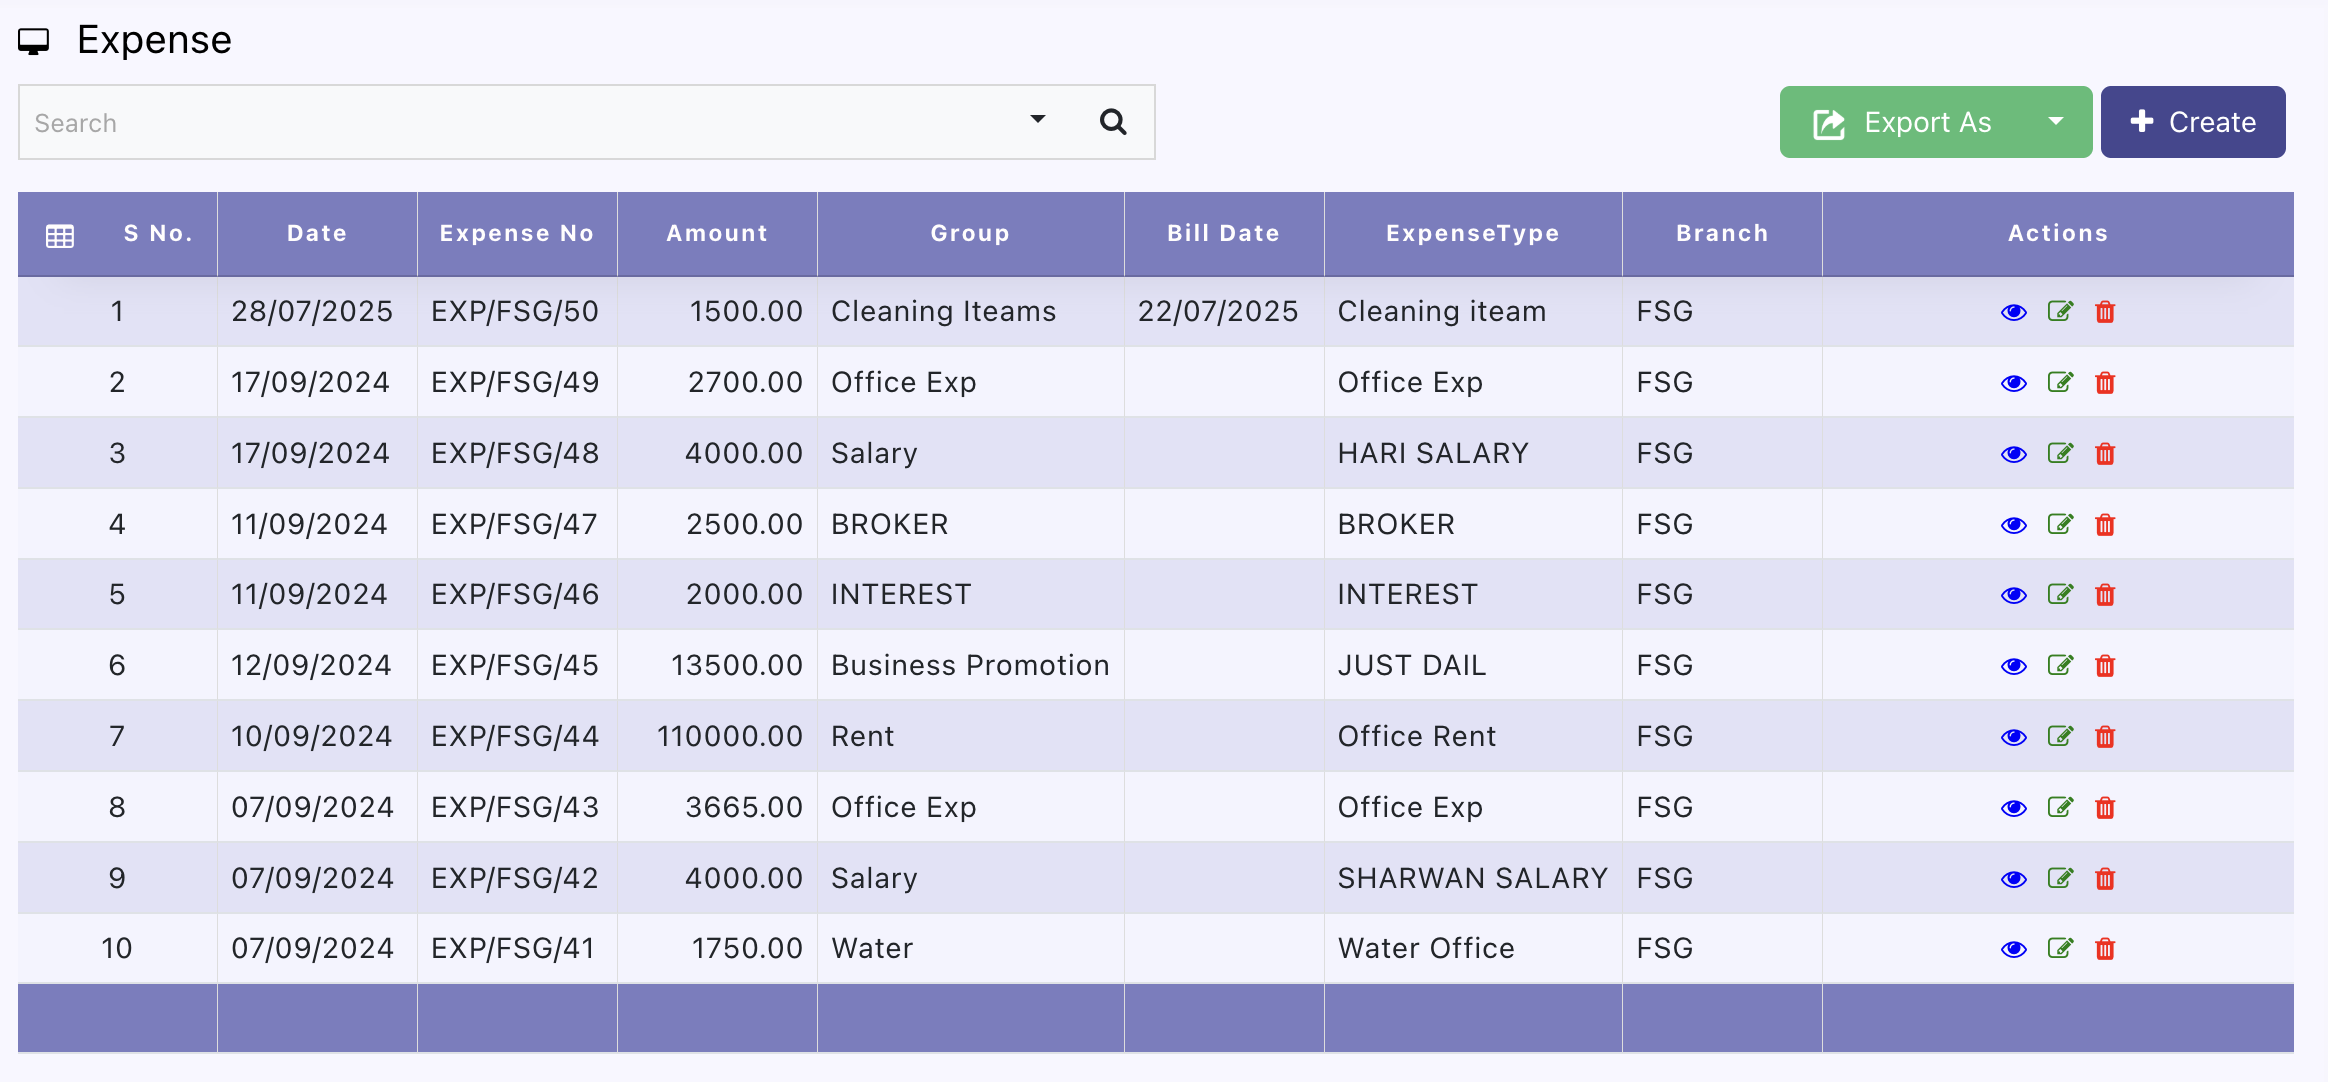This screenshot has width=2328, height=1082.
Task: Click the search magnifier icon
Action: click(x=1112, y=122)
